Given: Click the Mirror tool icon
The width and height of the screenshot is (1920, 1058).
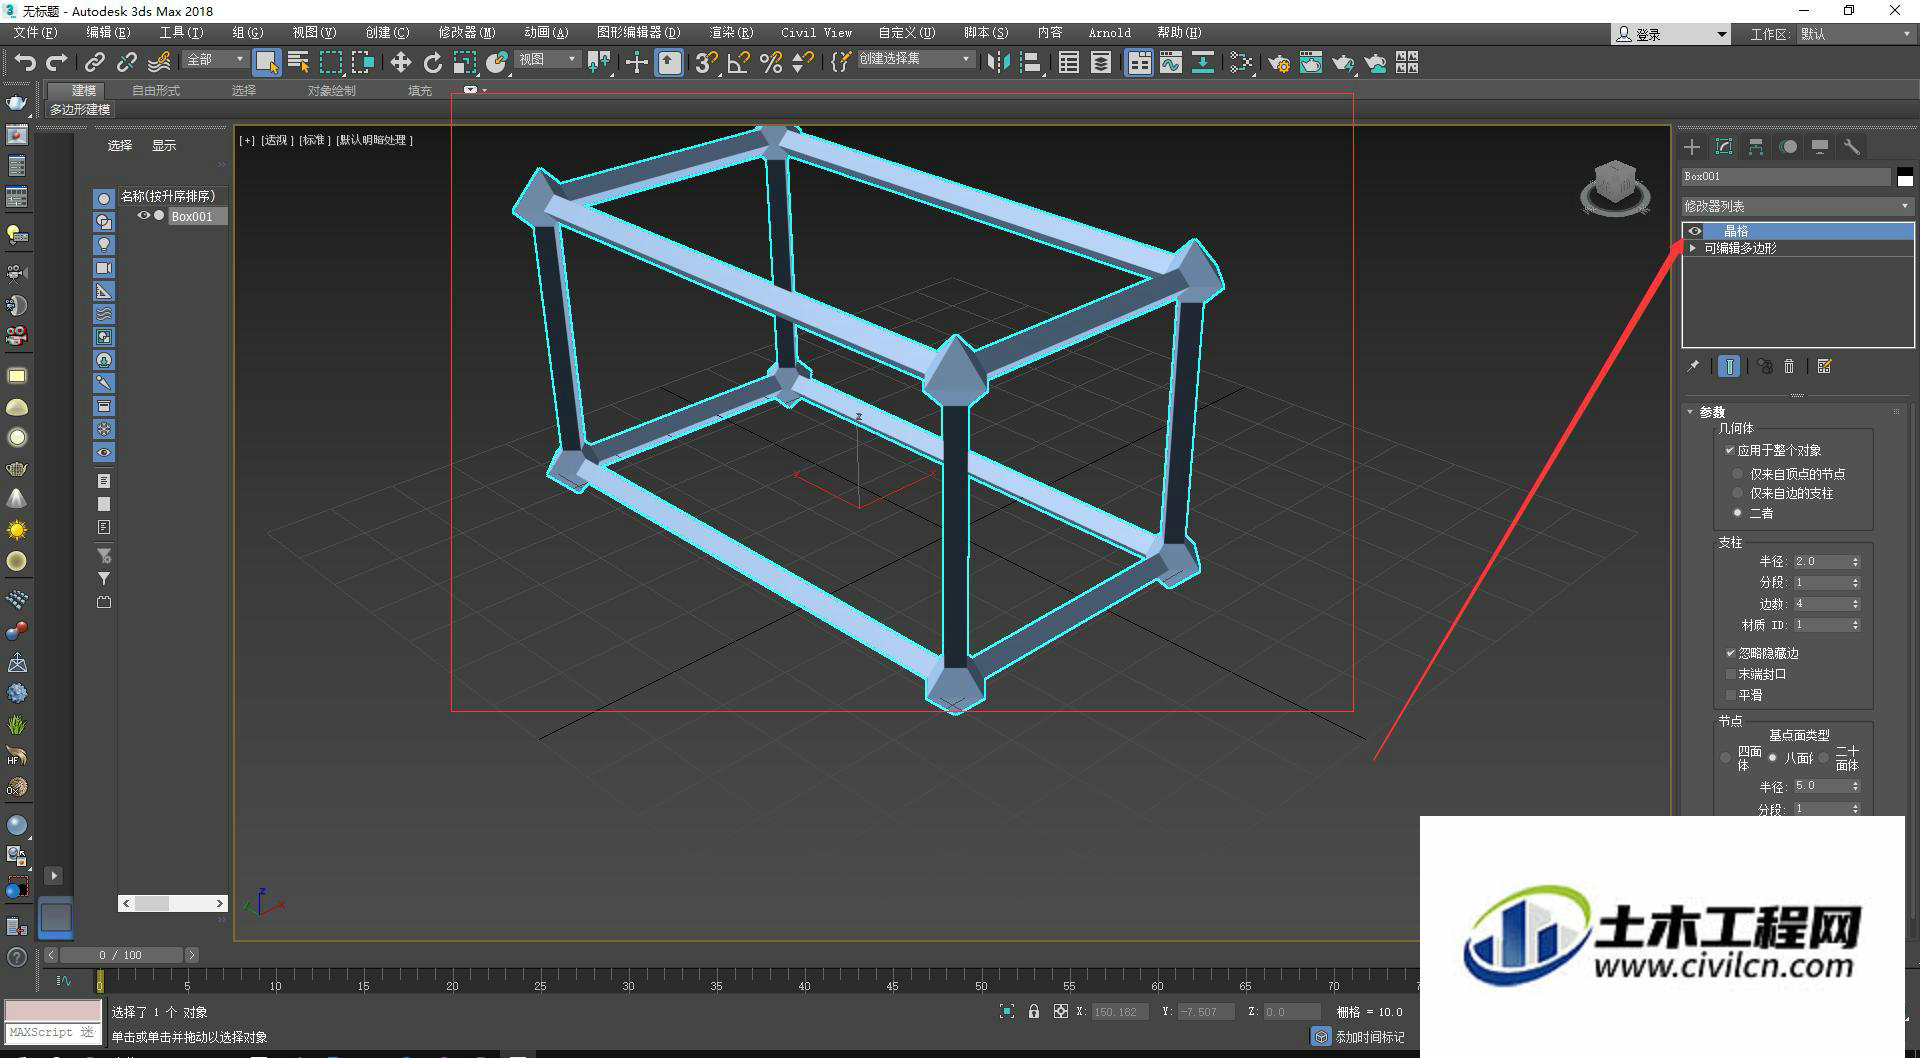Looking at the screenshot, I should [998, 63].
